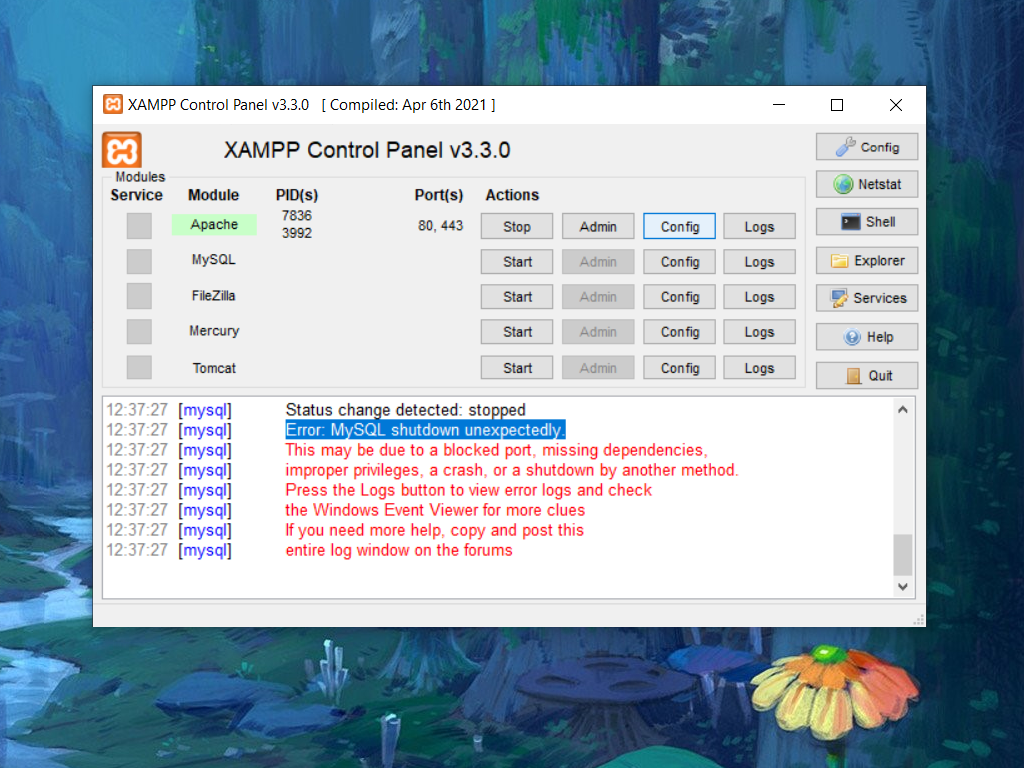The image size is (1024, 768).
Task: Start the MySQL module
Action: coord(517,262)
